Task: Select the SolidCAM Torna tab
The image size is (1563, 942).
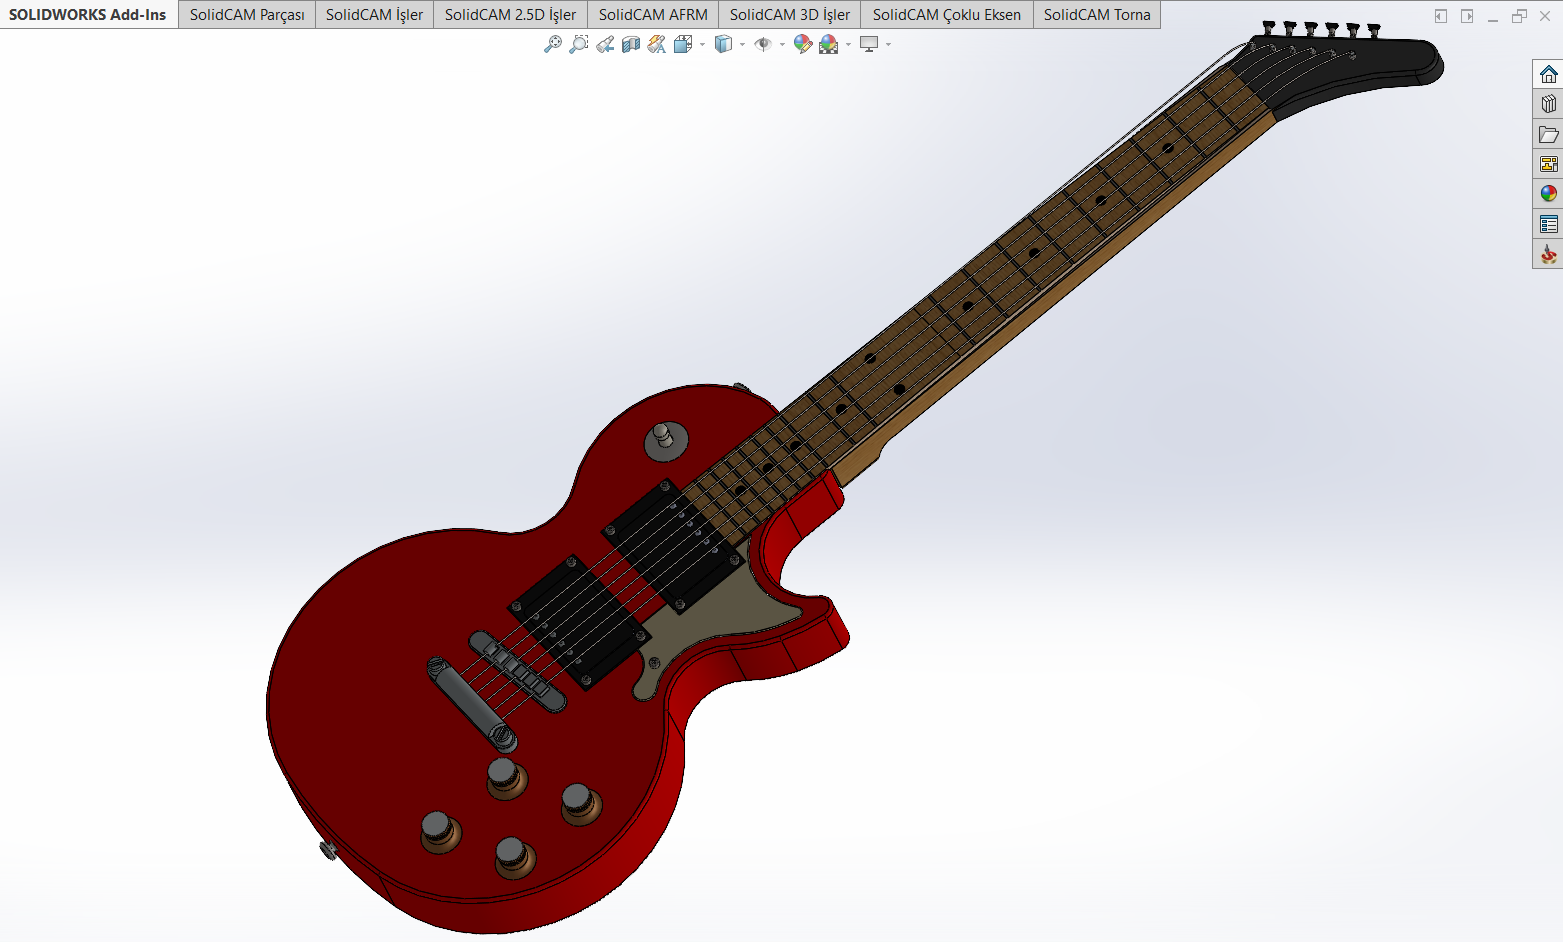Action: click(x=1097, y=14)
